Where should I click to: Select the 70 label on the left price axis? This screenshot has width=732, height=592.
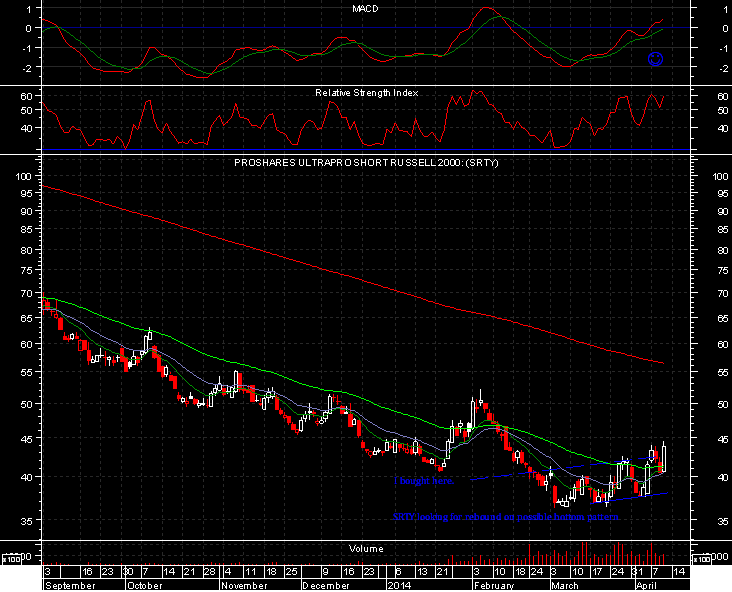tap(26, 293)
